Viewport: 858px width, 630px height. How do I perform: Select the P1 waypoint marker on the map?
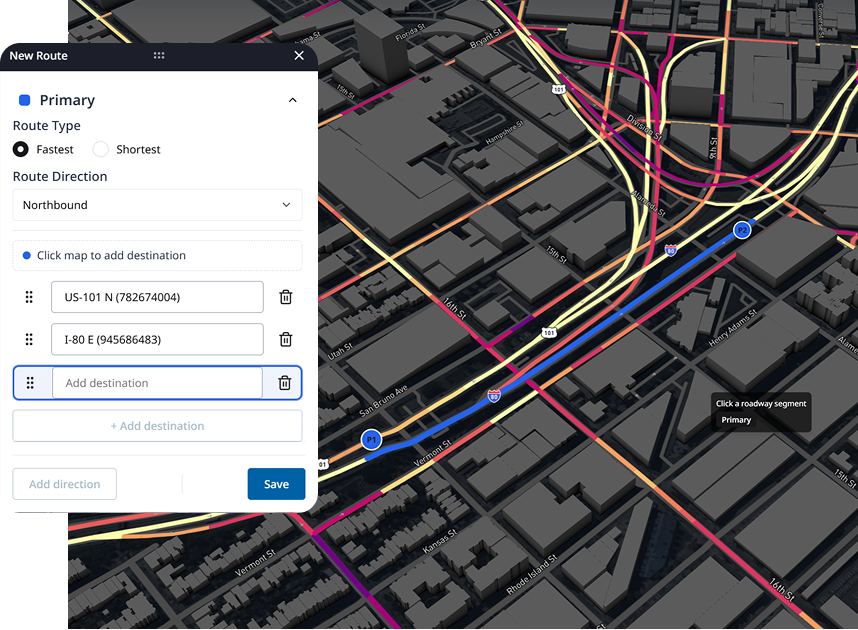pyautogui.click(x=371, y=439)
